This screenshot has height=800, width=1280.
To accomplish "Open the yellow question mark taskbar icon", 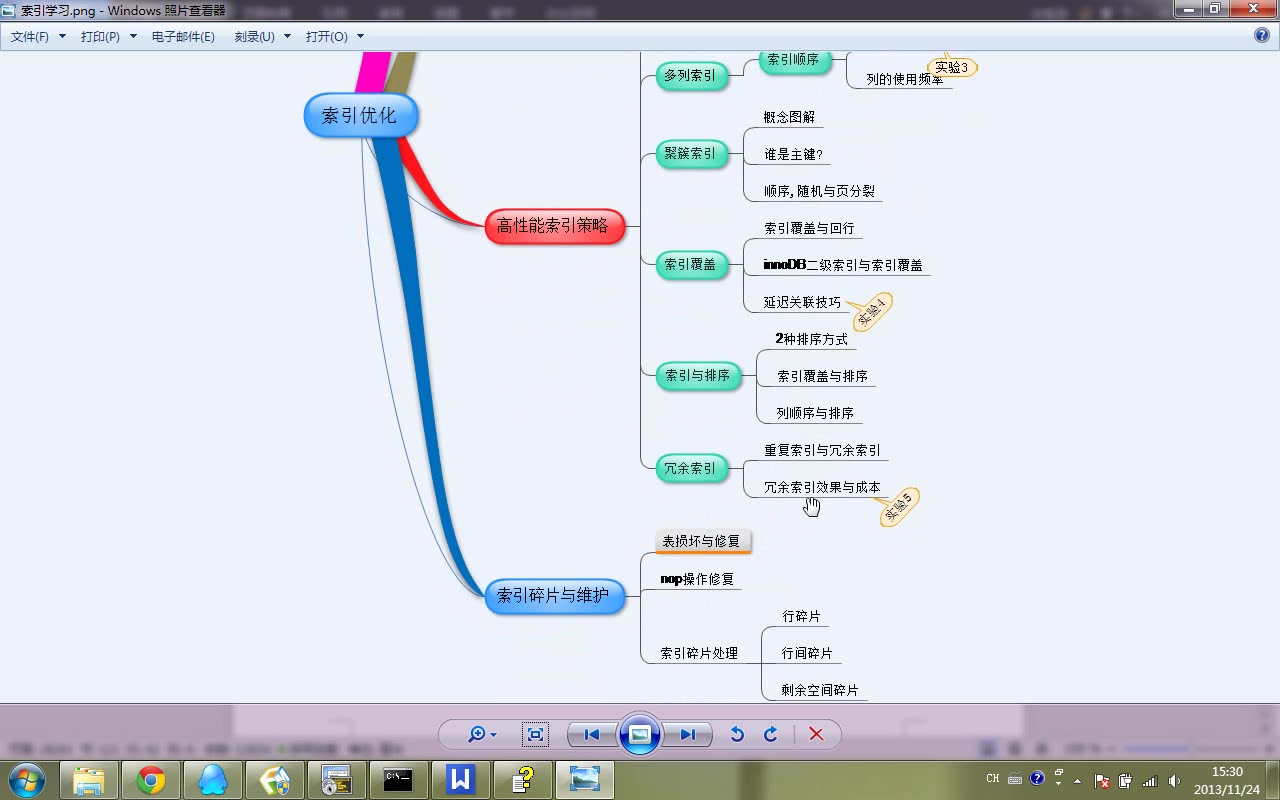I will pyautogui.click(x=523, y=779).
